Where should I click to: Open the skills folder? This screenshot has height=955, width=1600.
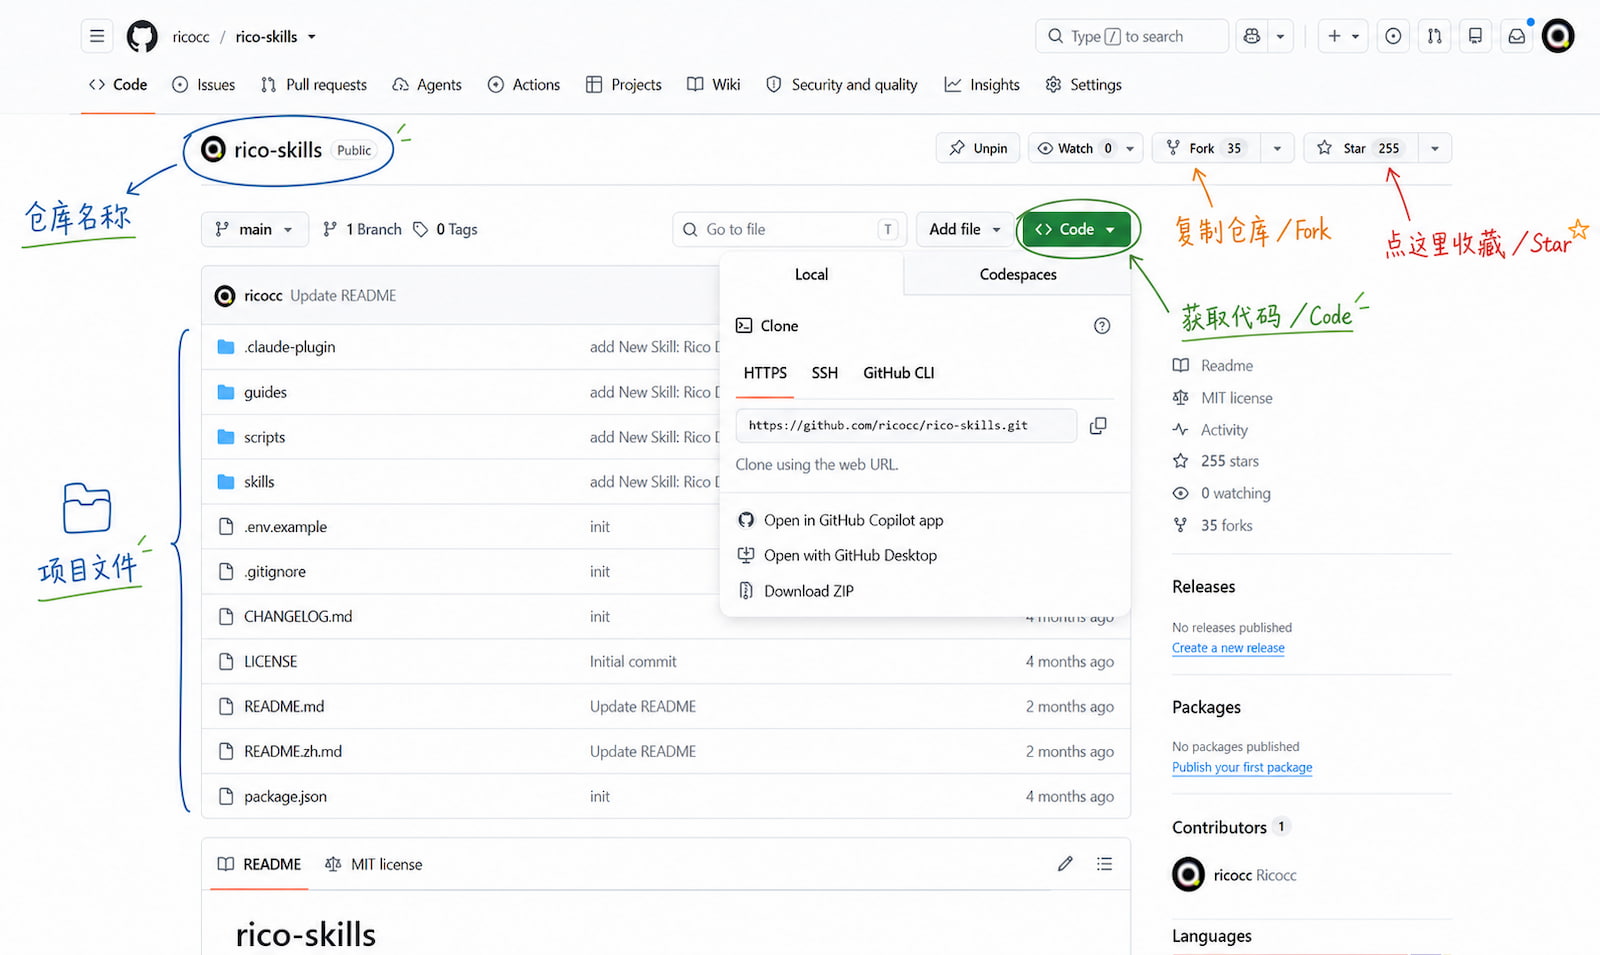coord(259,482)
